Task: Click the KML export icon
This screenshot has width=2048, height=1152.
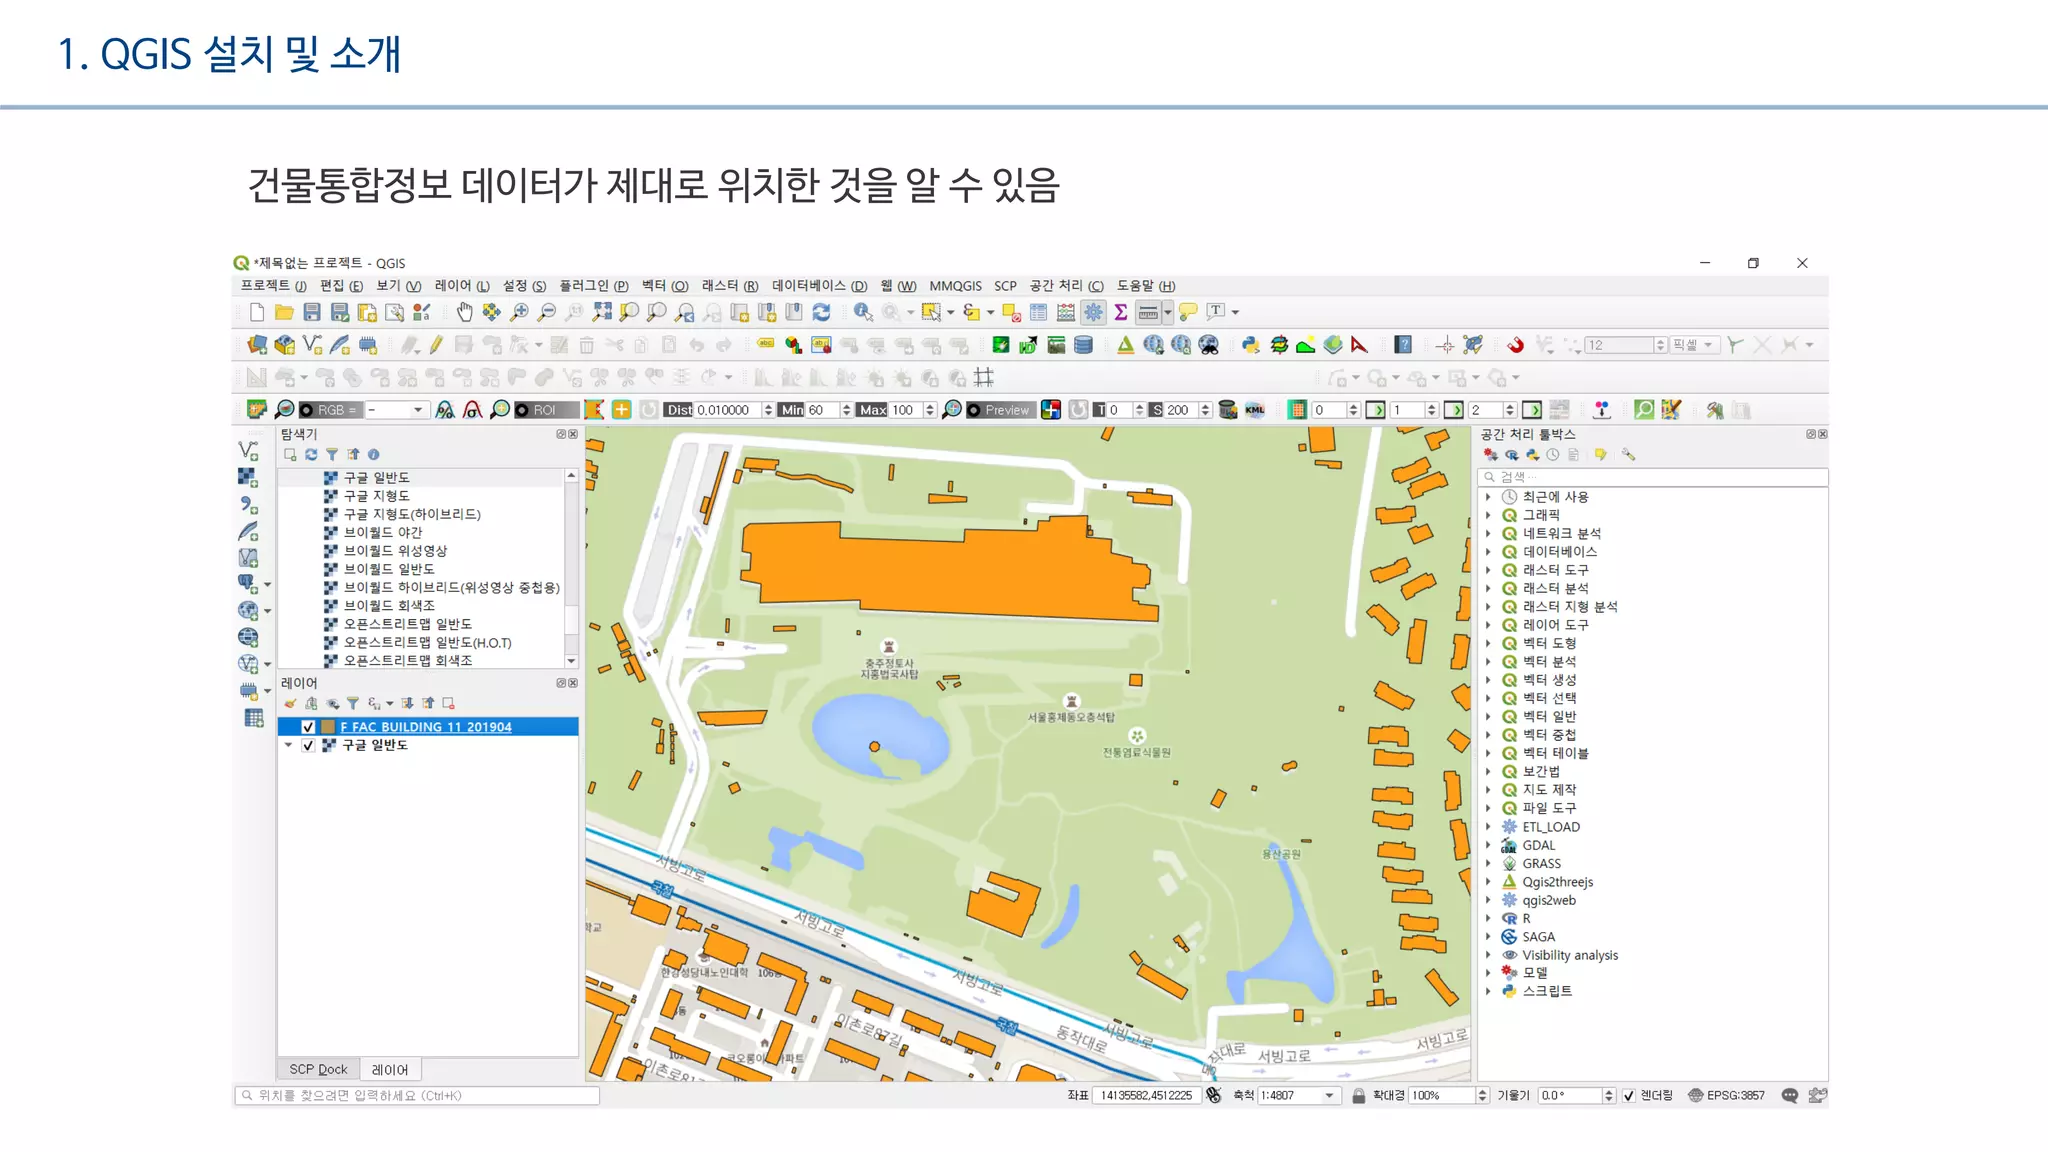Action: pyautogui.click(x=1255, y=410)
